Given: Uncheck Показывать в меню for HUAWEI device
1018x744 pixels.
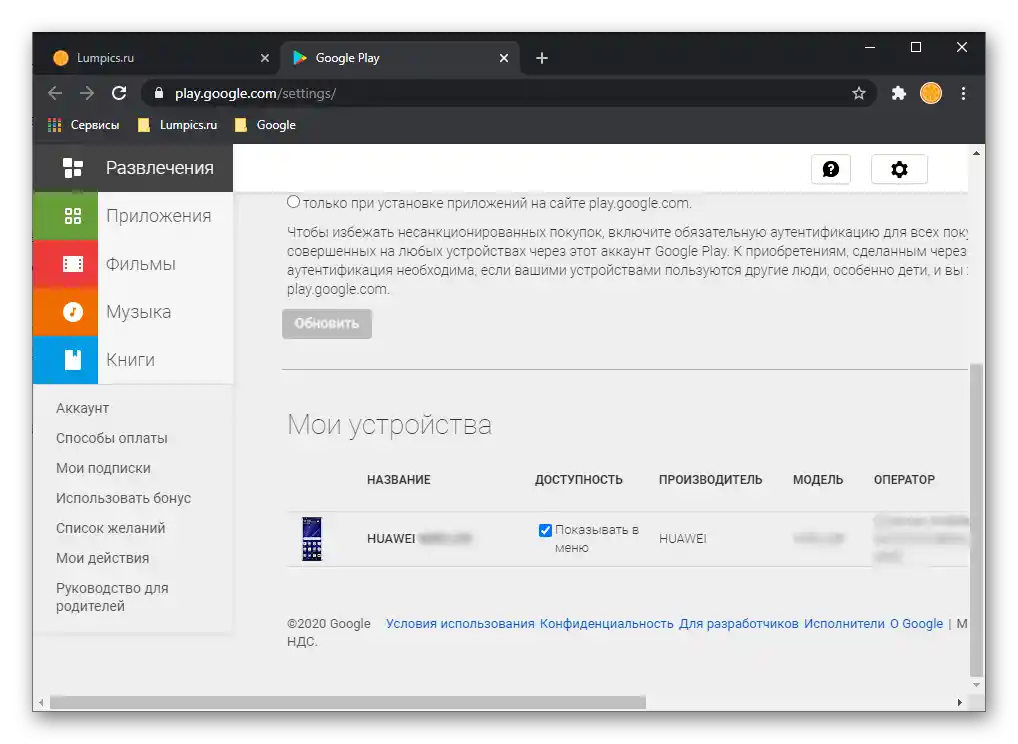Looking at the screenshot, I should [545, 530].
